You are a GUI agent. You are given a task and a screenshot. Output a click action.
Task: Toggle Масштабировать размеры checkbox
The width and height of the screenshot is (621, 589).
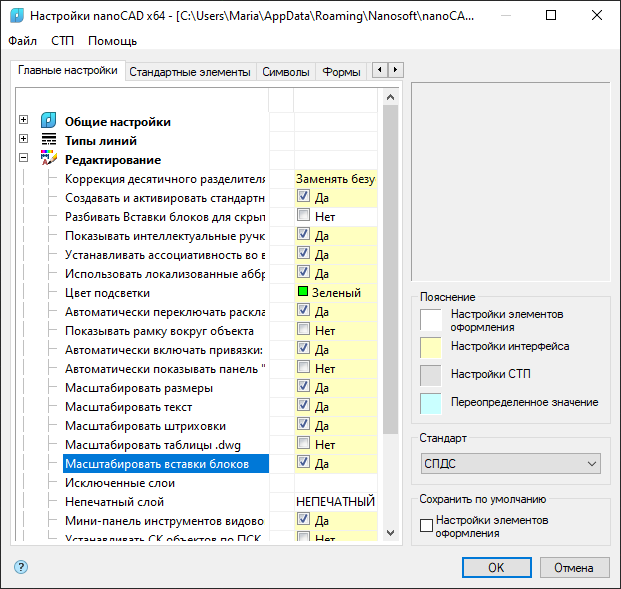(x=303, y=387)
